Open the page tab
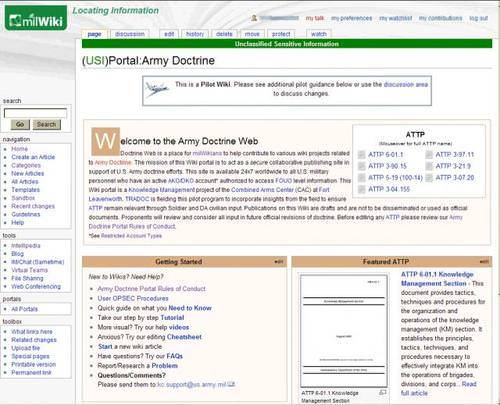Image resolution: width=500 pixels, height=405 pixels. click(94, 34)
